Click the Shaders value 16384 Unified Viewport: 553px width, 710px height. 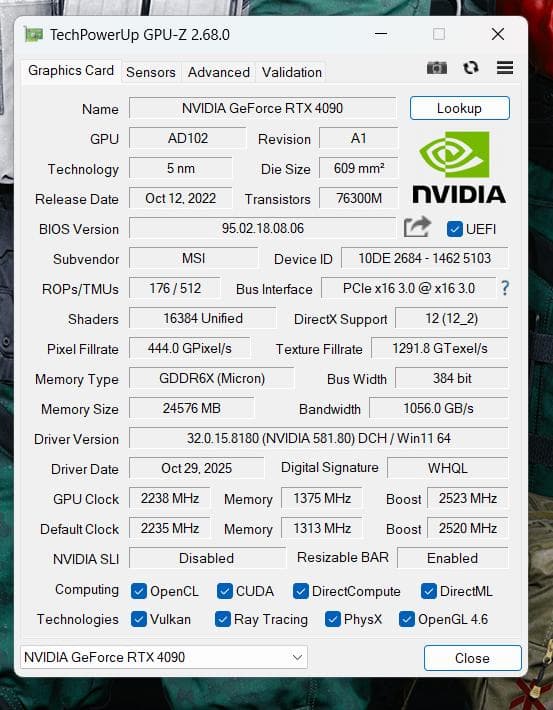point(203,318)
